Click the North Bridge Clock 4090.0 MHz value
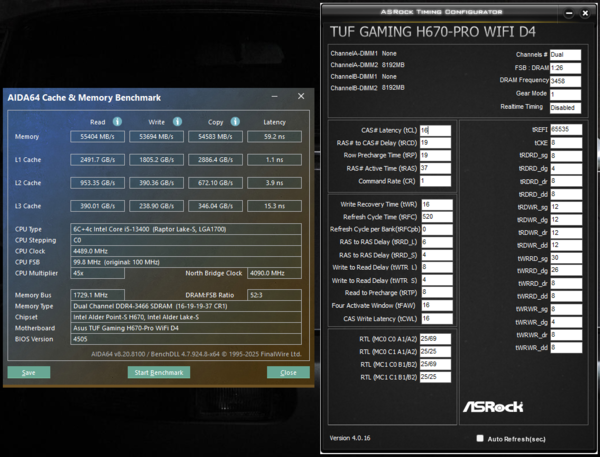 [274, 273]
